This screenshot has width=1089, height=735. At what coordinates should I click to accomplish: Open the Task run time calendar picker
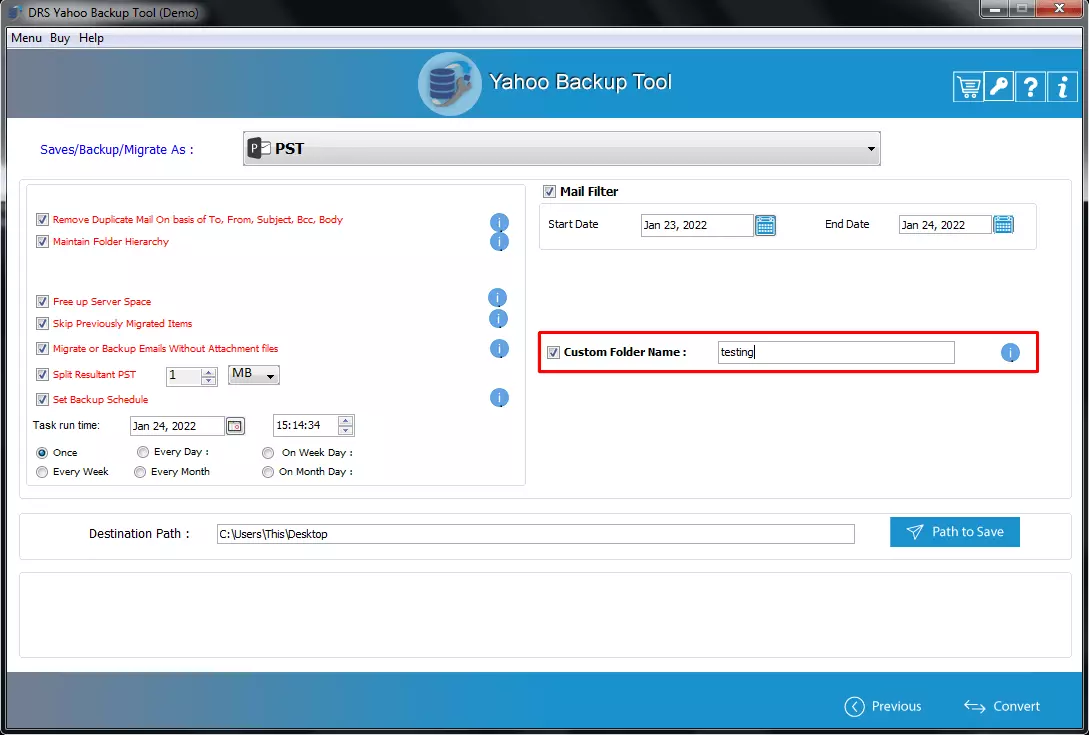[235, 426]
